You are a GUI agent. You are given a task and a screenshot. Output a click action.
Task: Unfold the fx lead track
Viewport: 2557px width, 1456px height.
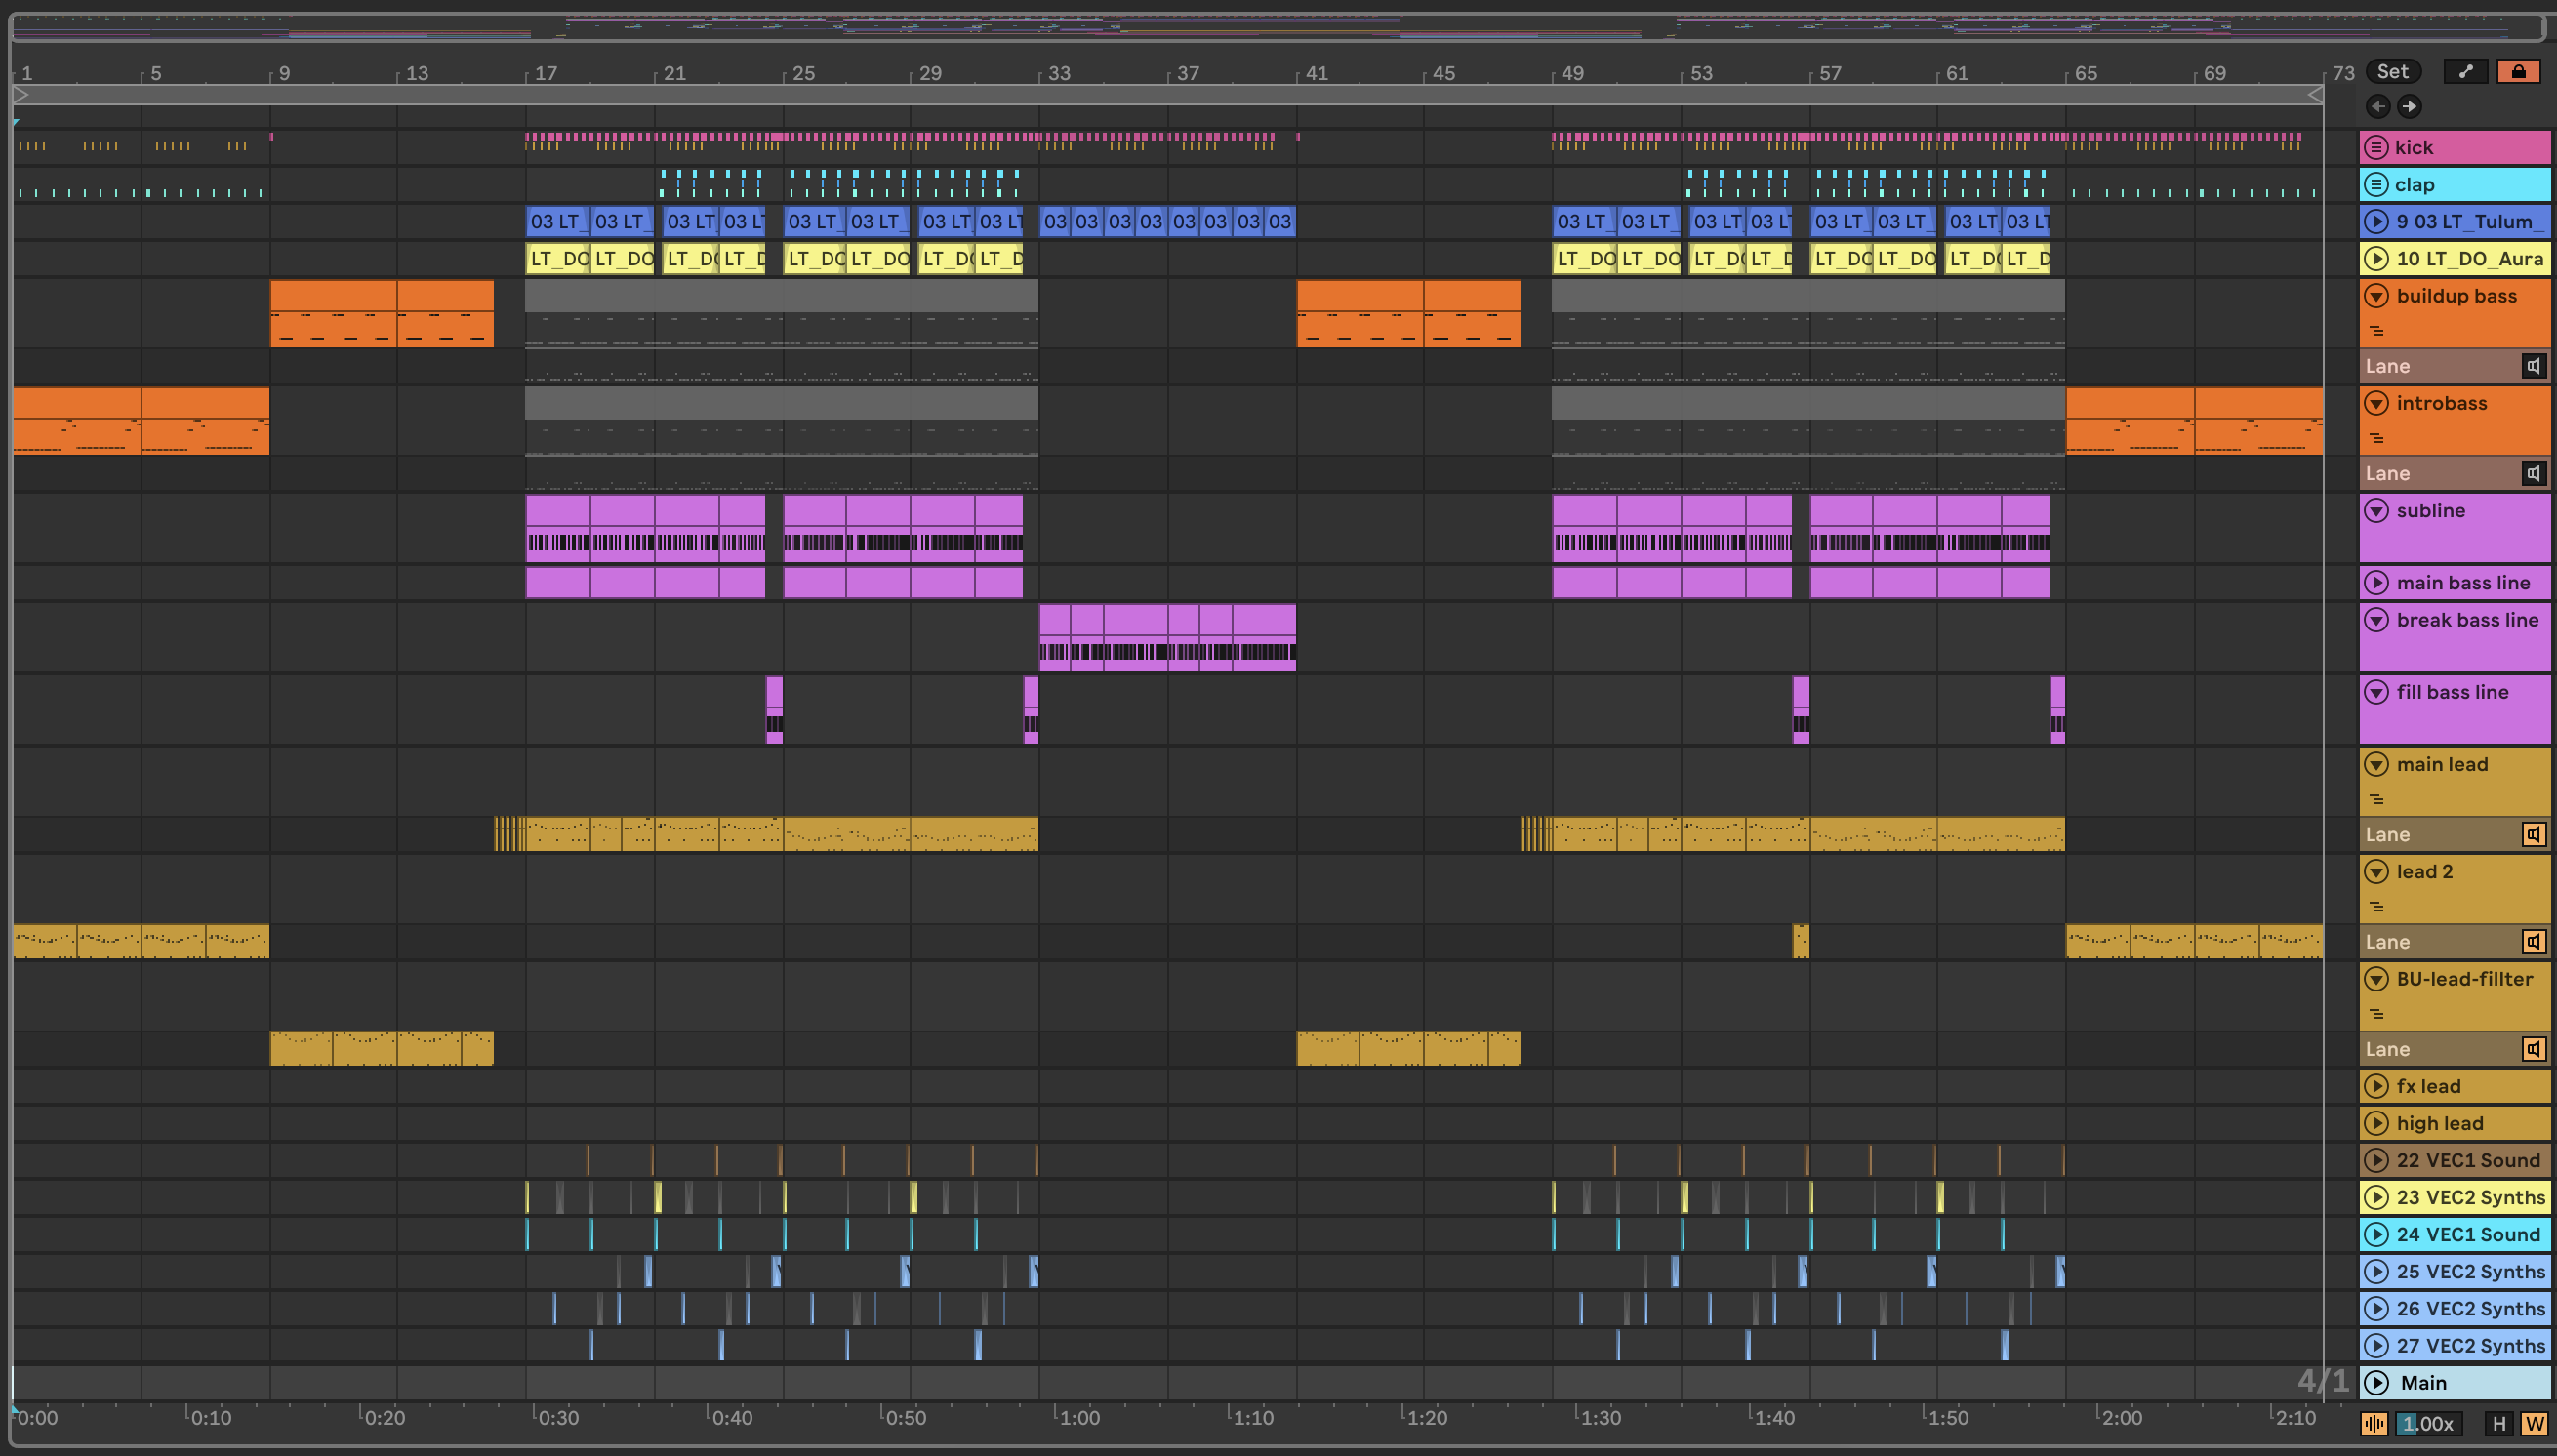tap(2377, 1086)
